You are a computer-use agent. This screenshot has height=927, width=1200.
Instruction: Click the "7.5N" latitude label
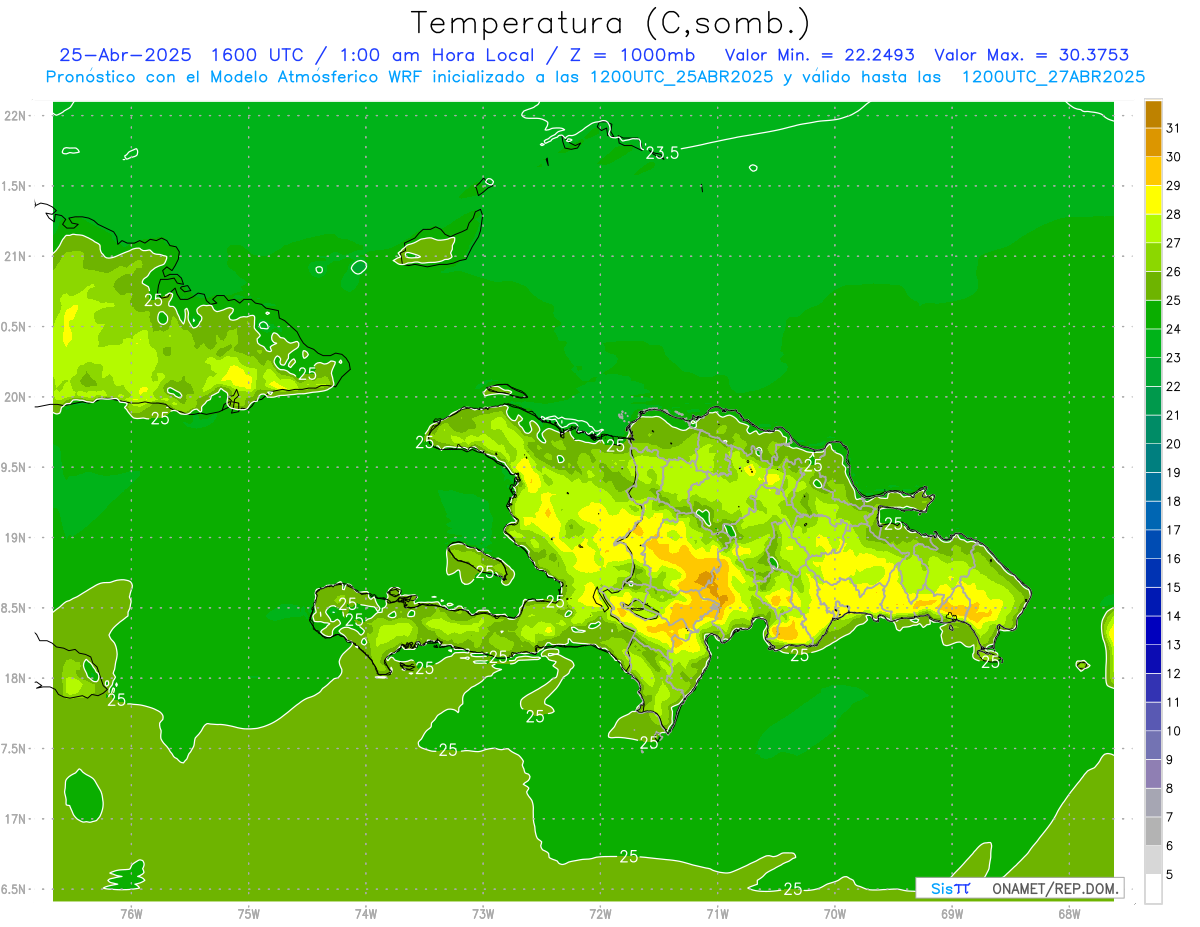[15, 749]
